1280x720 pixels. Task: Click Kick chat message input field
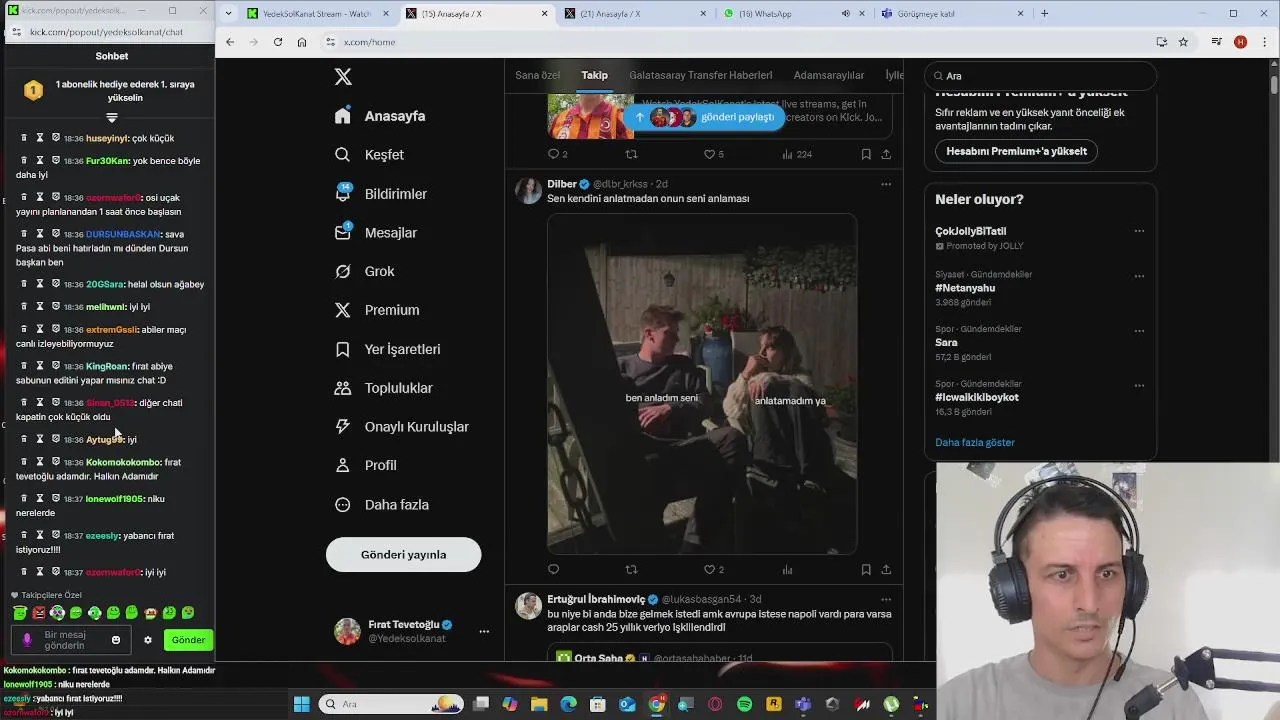[x=70, y=640]
